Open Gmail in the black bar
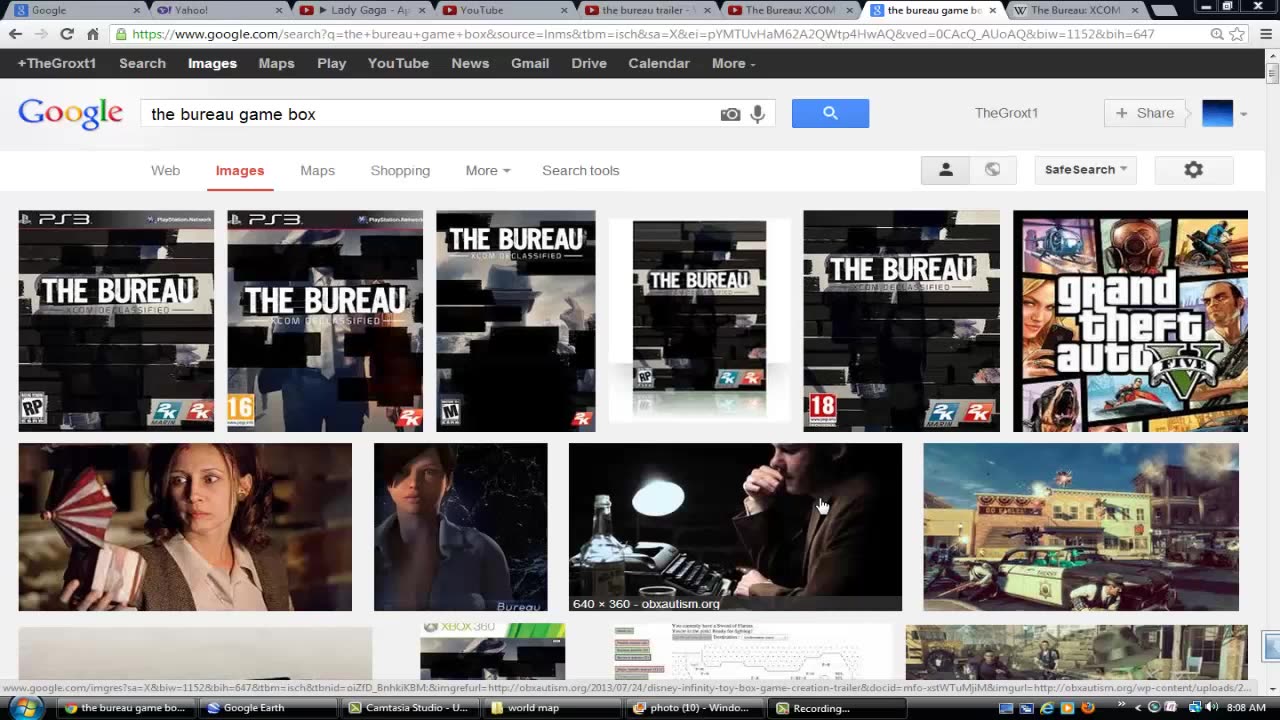Image resolution: width=1280 pixels, height=720 pixels. coord(530,63)
